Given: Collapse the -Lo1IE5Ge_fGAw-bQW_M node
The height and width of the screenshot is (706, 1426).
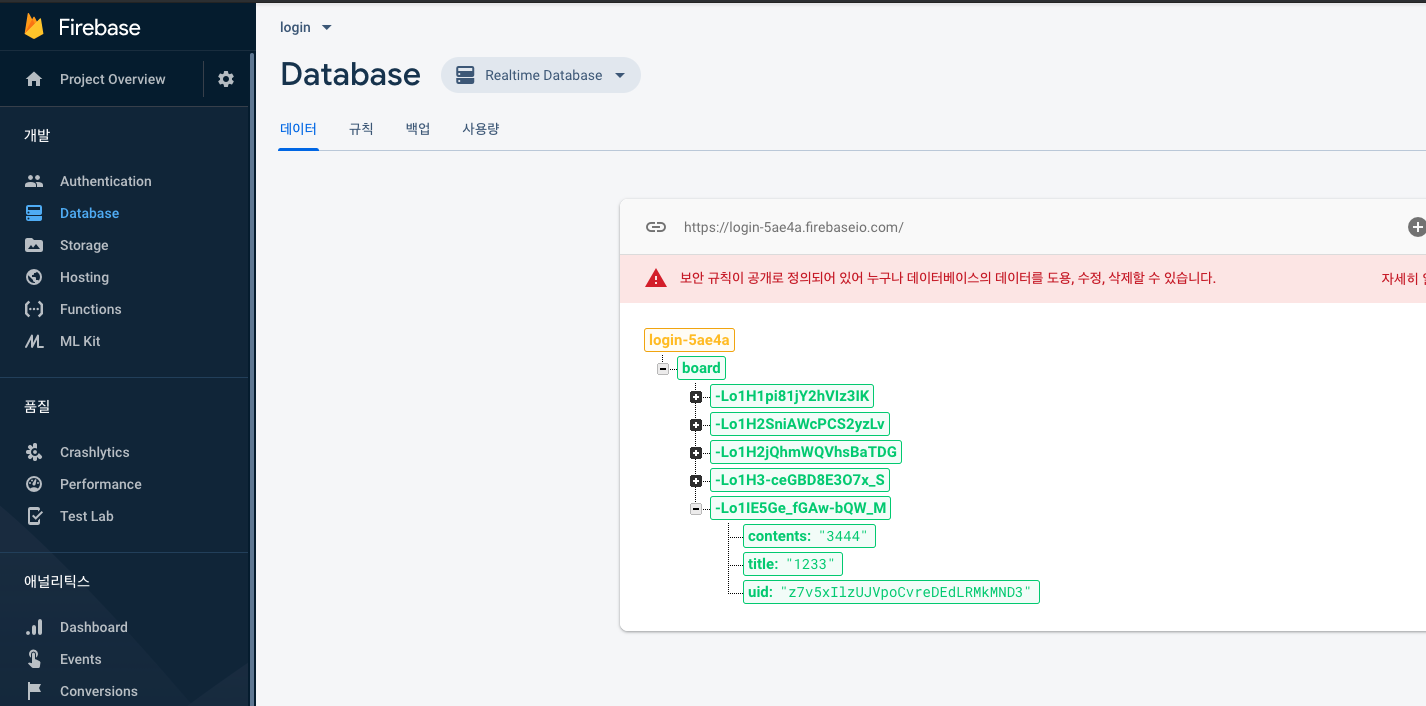Looking at the screenshot, I should click(x=695, y=509).
